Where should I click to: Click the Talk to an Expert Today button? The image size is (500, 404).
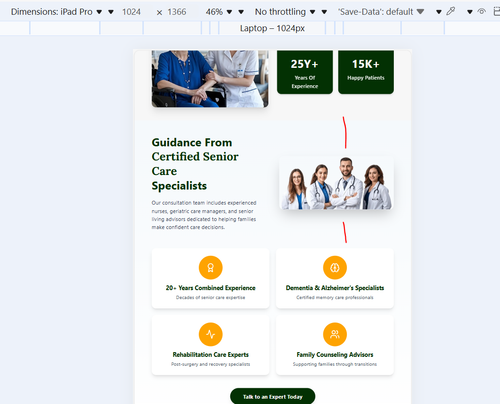pyautogui.click(x=273, y=396)
